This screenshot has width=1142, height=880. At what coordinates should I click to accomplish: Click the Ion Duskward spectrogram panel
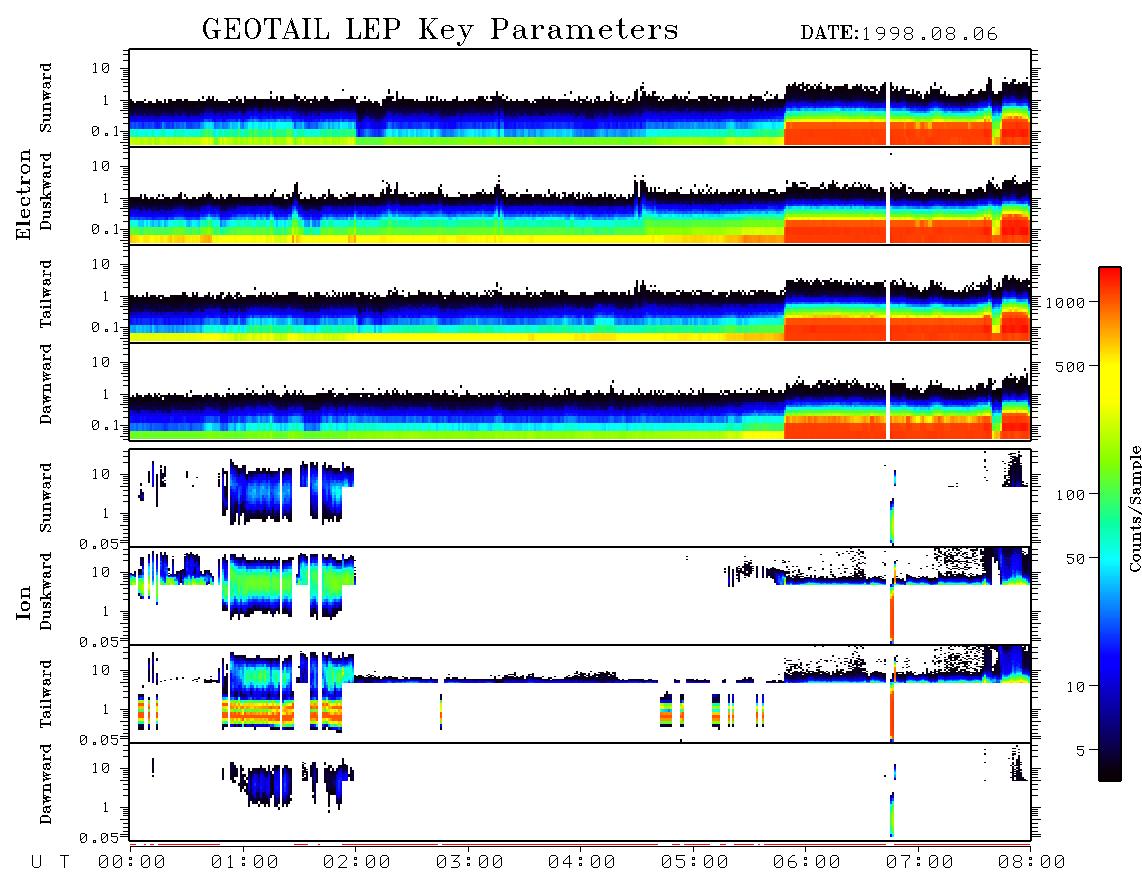(580, 596)
